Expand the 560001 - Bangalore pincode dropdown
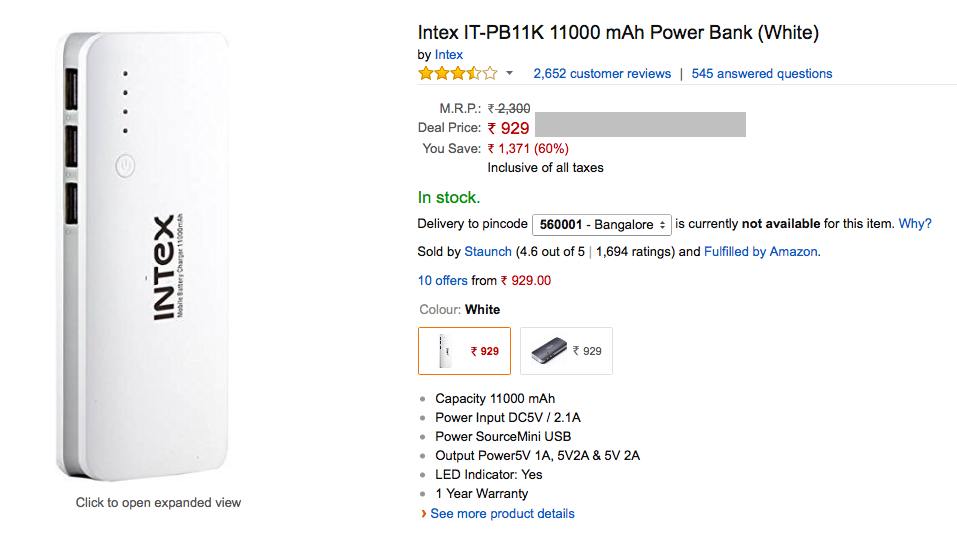The height and width of the screenshot is (535, 957). point(601,224)
